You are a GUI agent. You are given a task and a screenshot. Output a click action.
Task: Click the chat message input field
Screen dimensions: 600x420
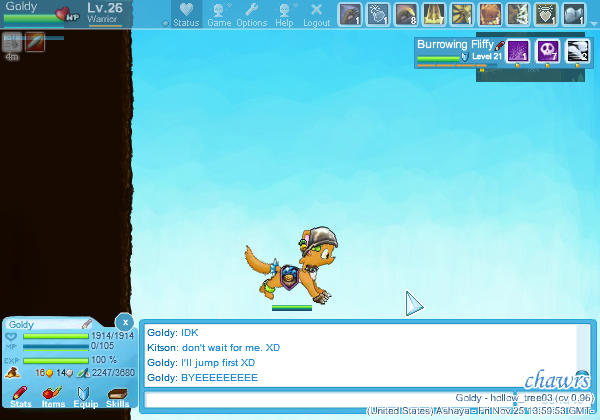pyautogui.click(x=360, y=399)
